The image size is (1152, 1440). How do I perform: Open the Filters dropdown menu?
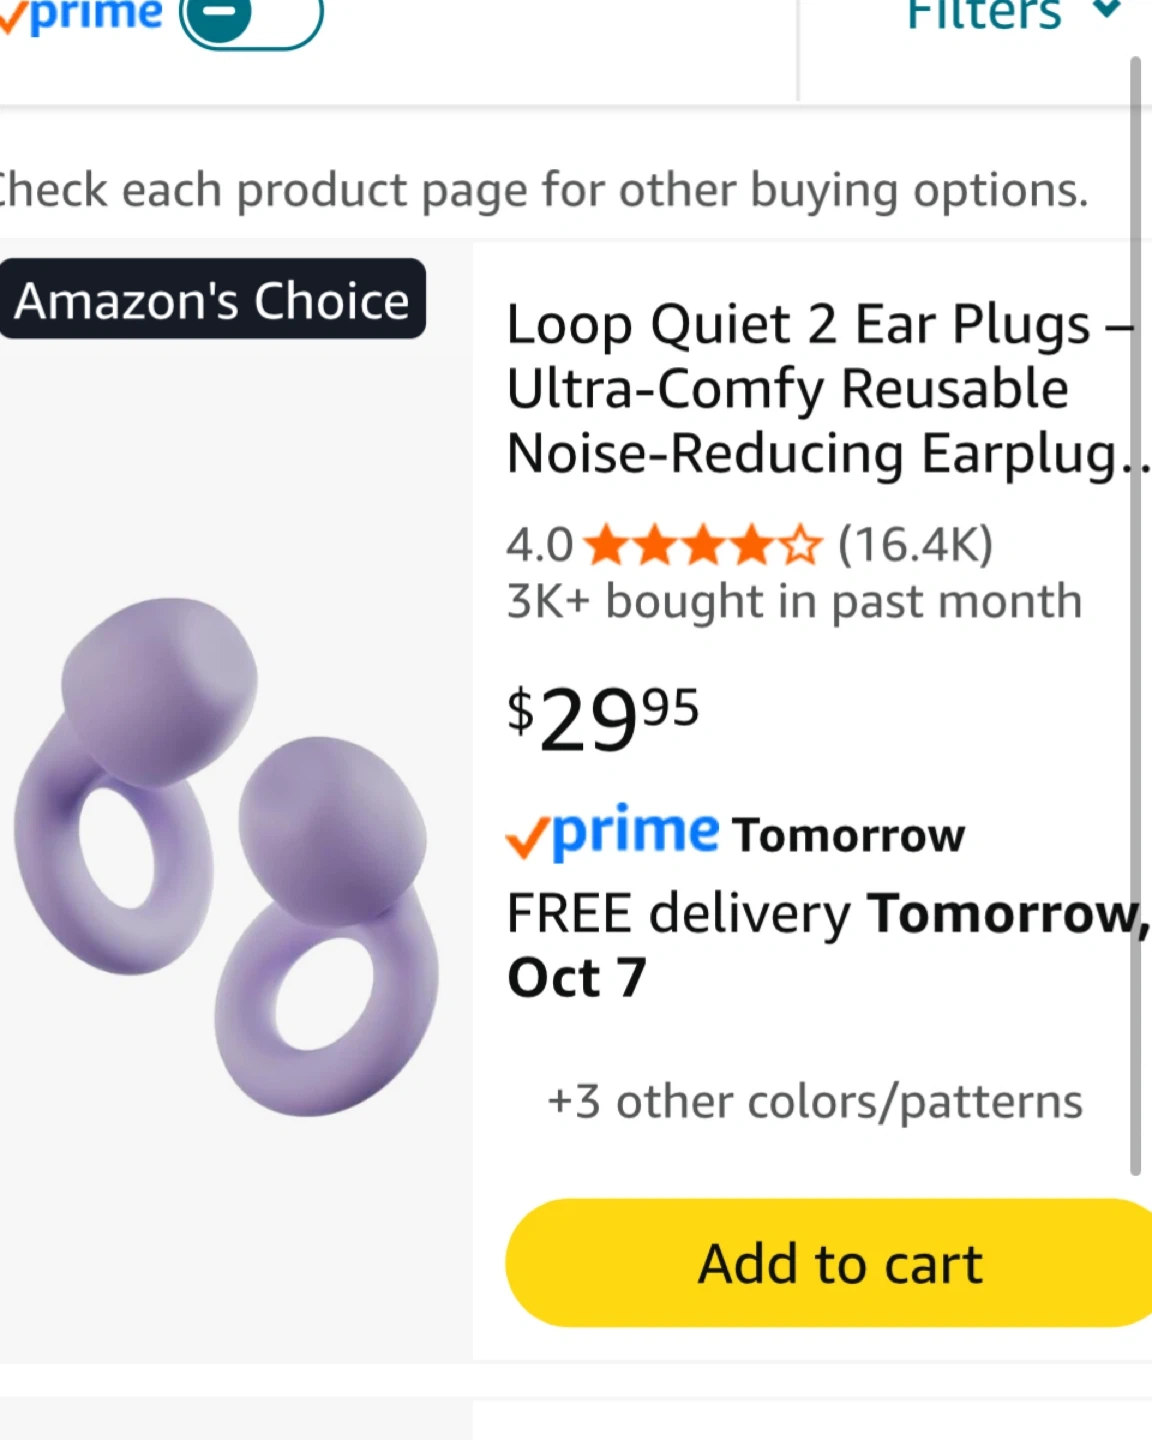pos(984,16)
